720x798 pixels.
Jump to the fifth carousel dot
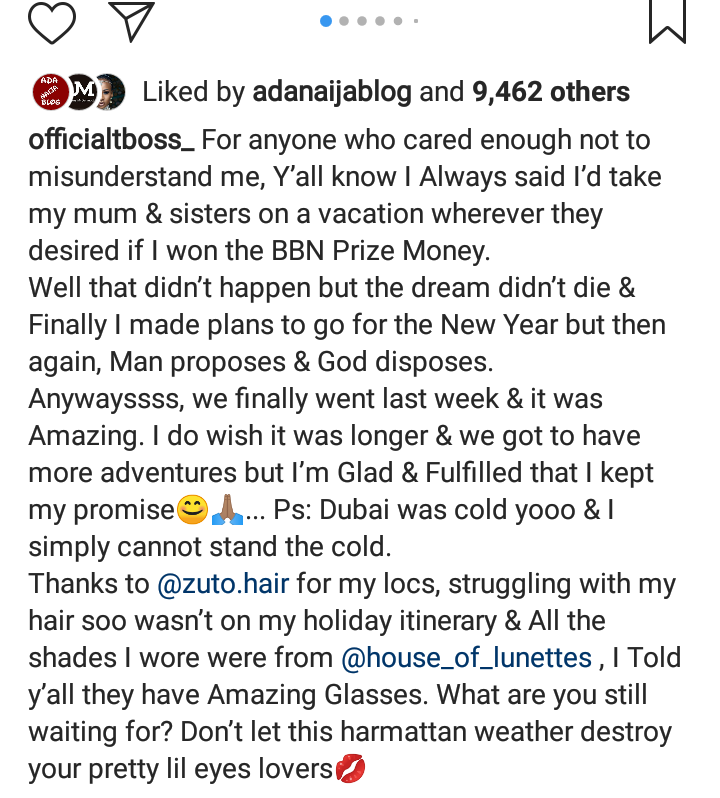[398, 21]
